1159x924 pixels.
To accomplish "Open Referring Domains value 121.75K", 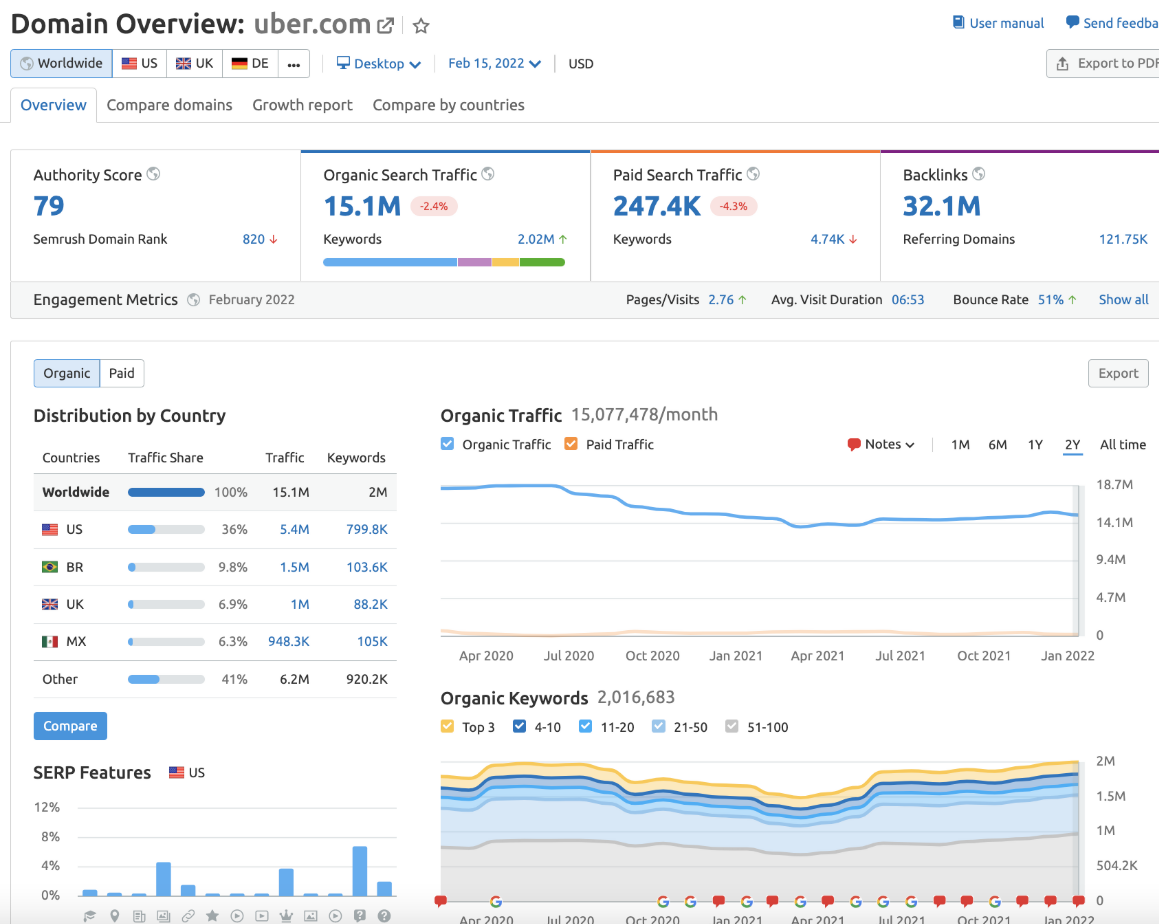I will coord(1123,239).
